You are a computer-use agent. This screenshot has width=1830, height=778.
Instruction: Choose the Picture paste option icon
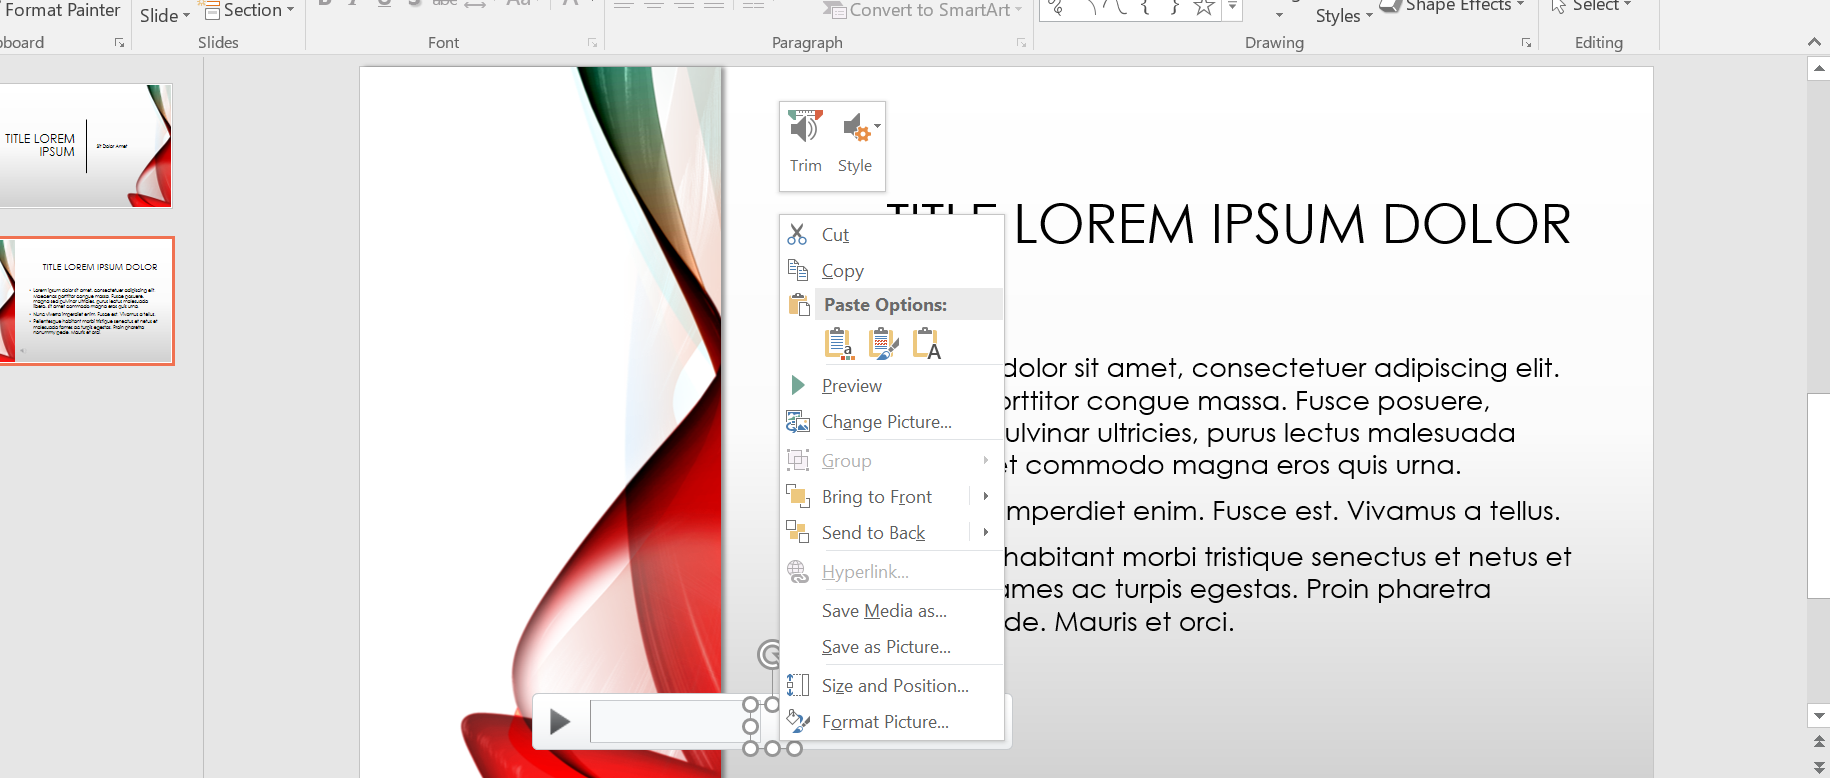pos(882,343)
